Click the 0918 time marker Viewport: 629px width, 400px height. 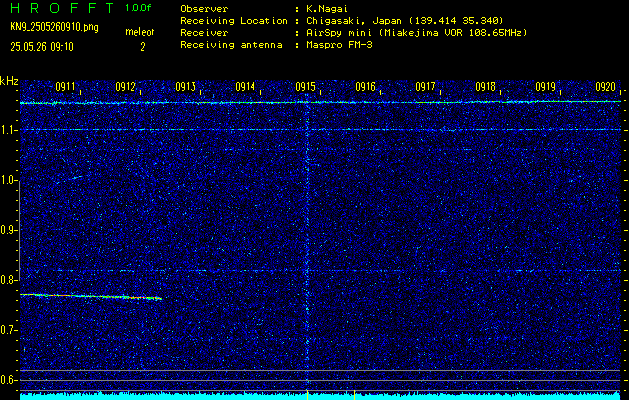pos(485,87)
